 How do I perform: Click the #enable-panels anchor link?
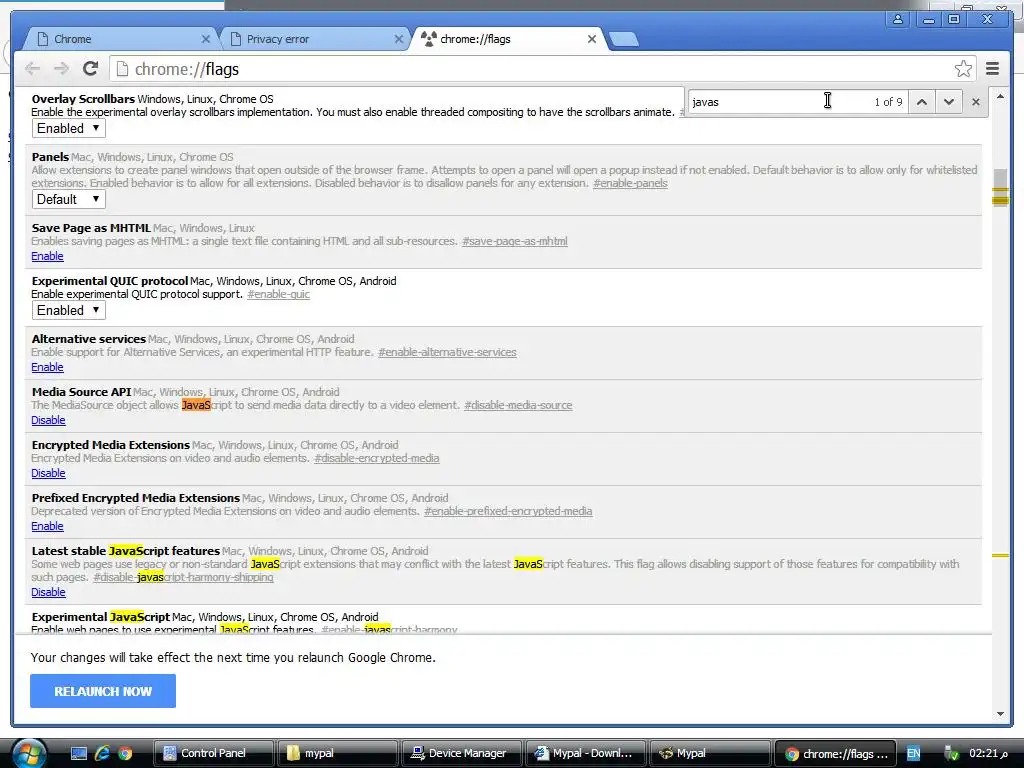pos(630,183)
